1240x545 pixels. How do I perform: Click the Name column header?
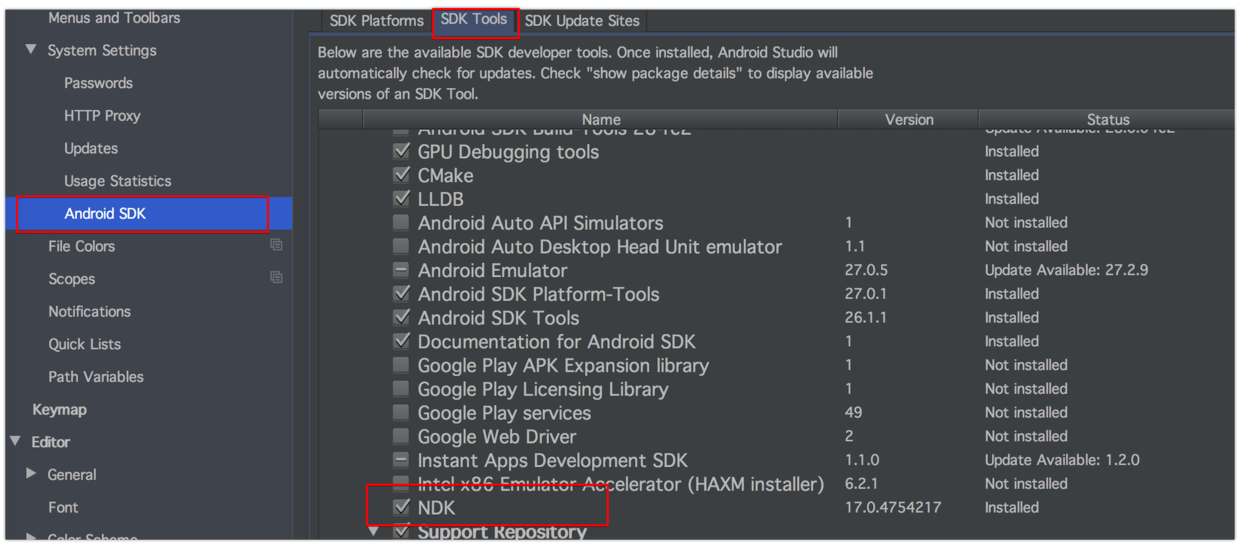[x=600, y=120]
